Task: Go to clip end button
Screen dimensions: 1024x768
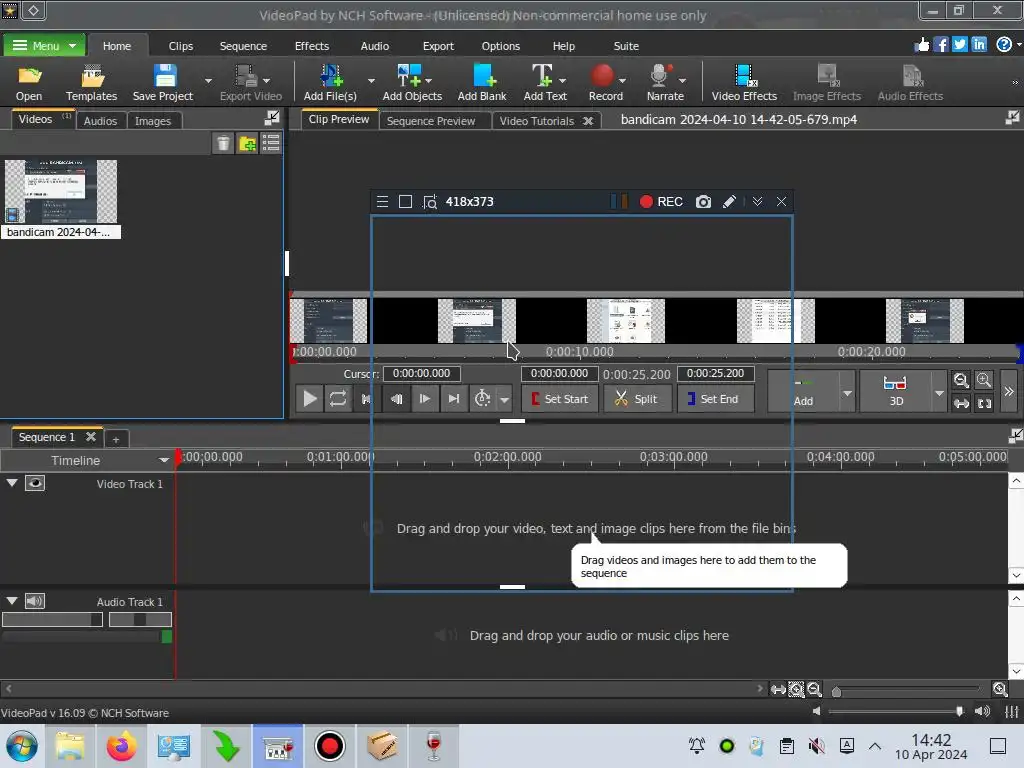Action: pyautogui.click(x=454, y=398)
